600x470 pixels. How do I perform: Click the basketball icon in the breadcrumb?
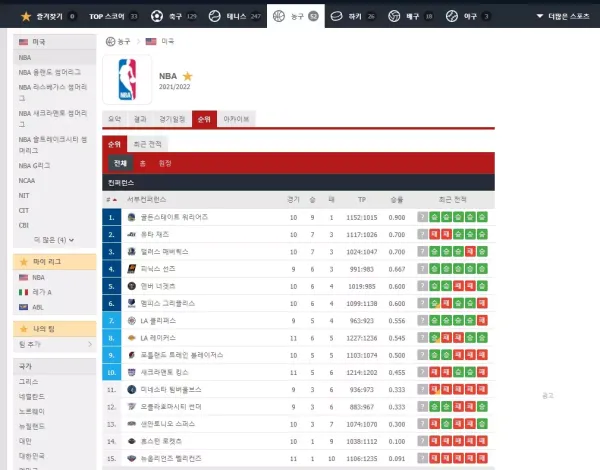coord(110,41)
